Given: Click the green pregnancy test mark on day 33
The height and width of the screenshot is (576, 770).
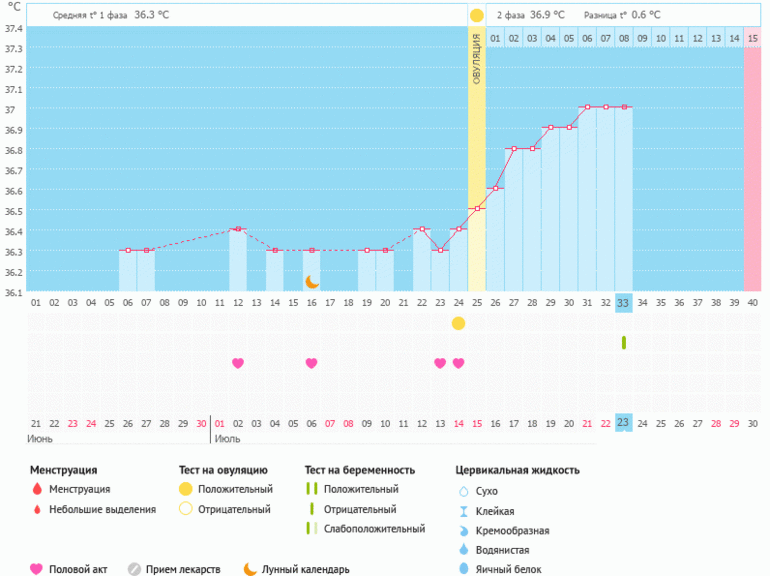Looking at the screenshot, I should (x=623, y=343).
